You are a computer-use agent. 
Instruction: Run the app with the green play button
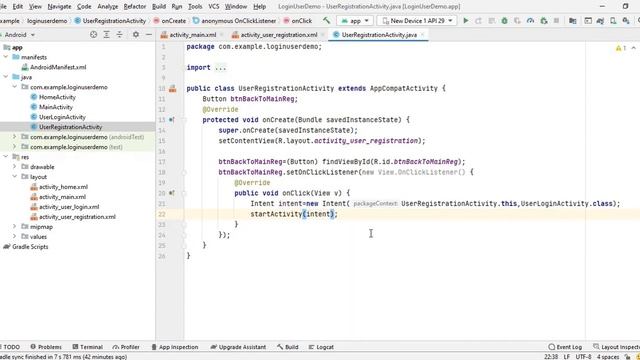(465, 20)
